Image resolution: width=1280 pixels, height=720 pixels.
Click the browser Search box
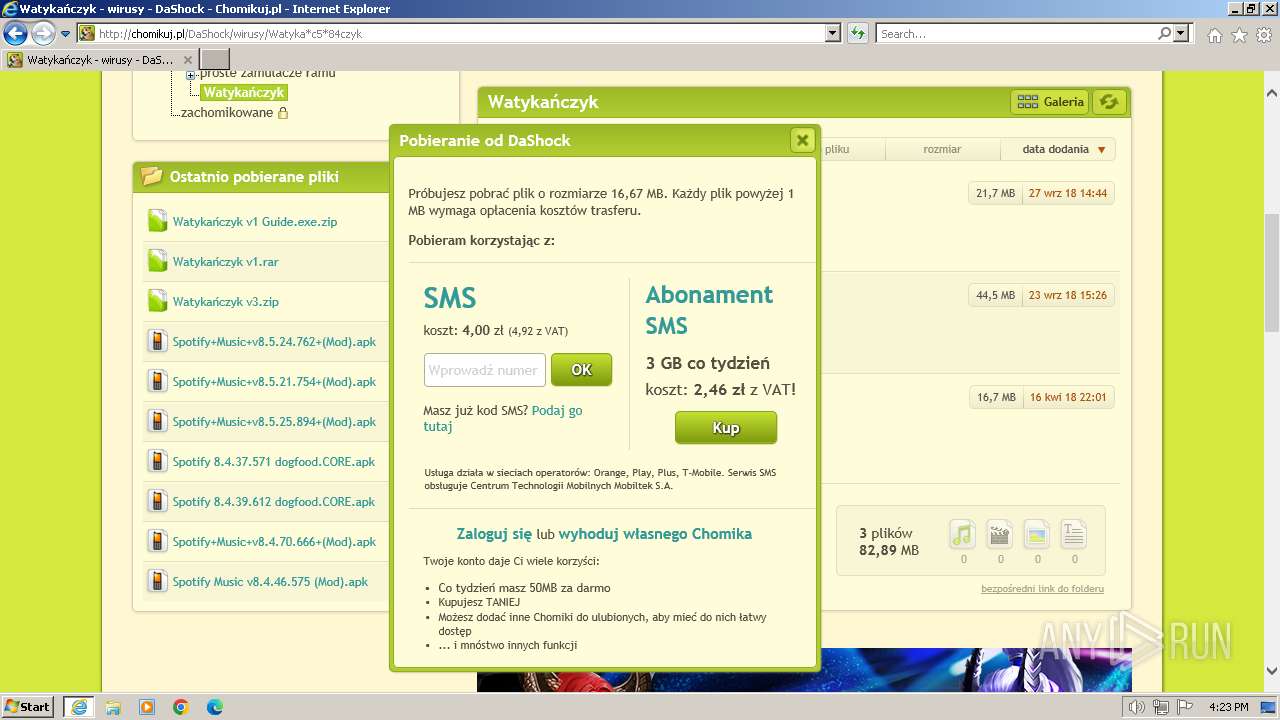coord(1017,33)
